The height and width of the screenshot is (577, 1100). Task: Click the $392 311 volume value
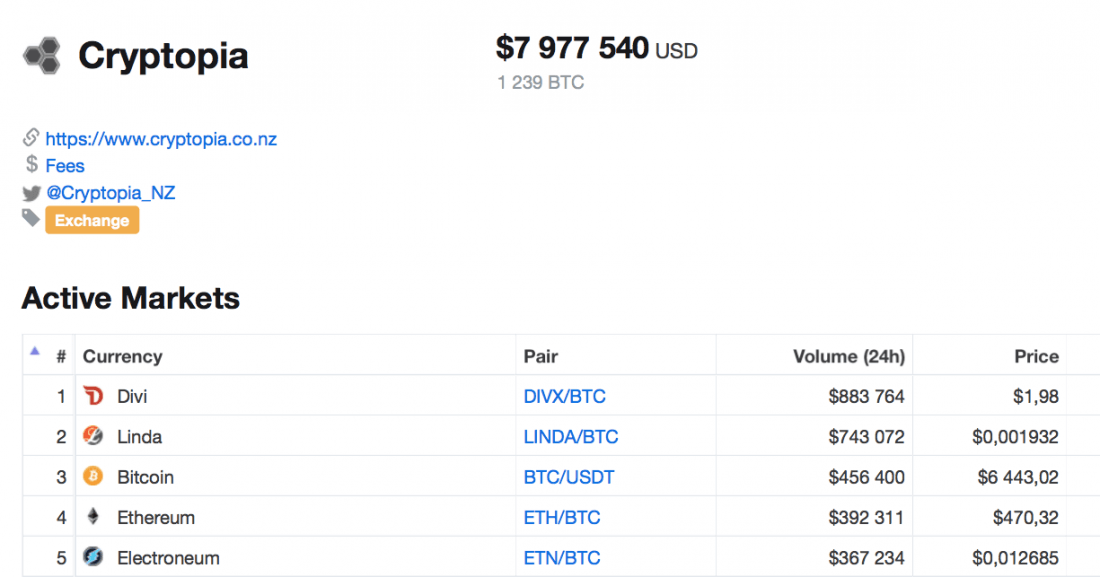[x=866, y=517]
